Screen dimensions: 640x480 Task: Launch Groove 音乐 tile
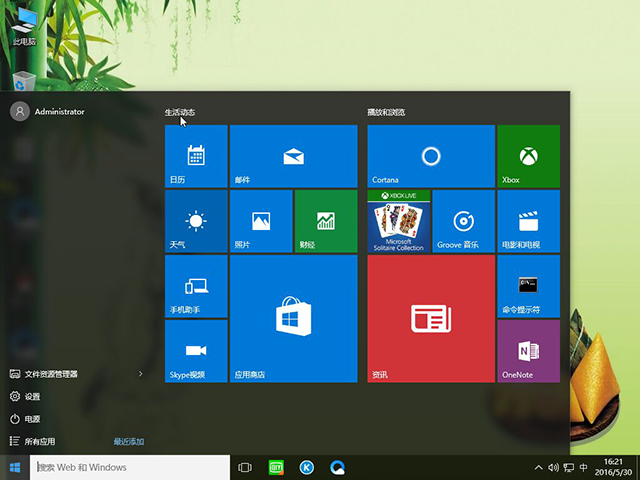(463, 221)
